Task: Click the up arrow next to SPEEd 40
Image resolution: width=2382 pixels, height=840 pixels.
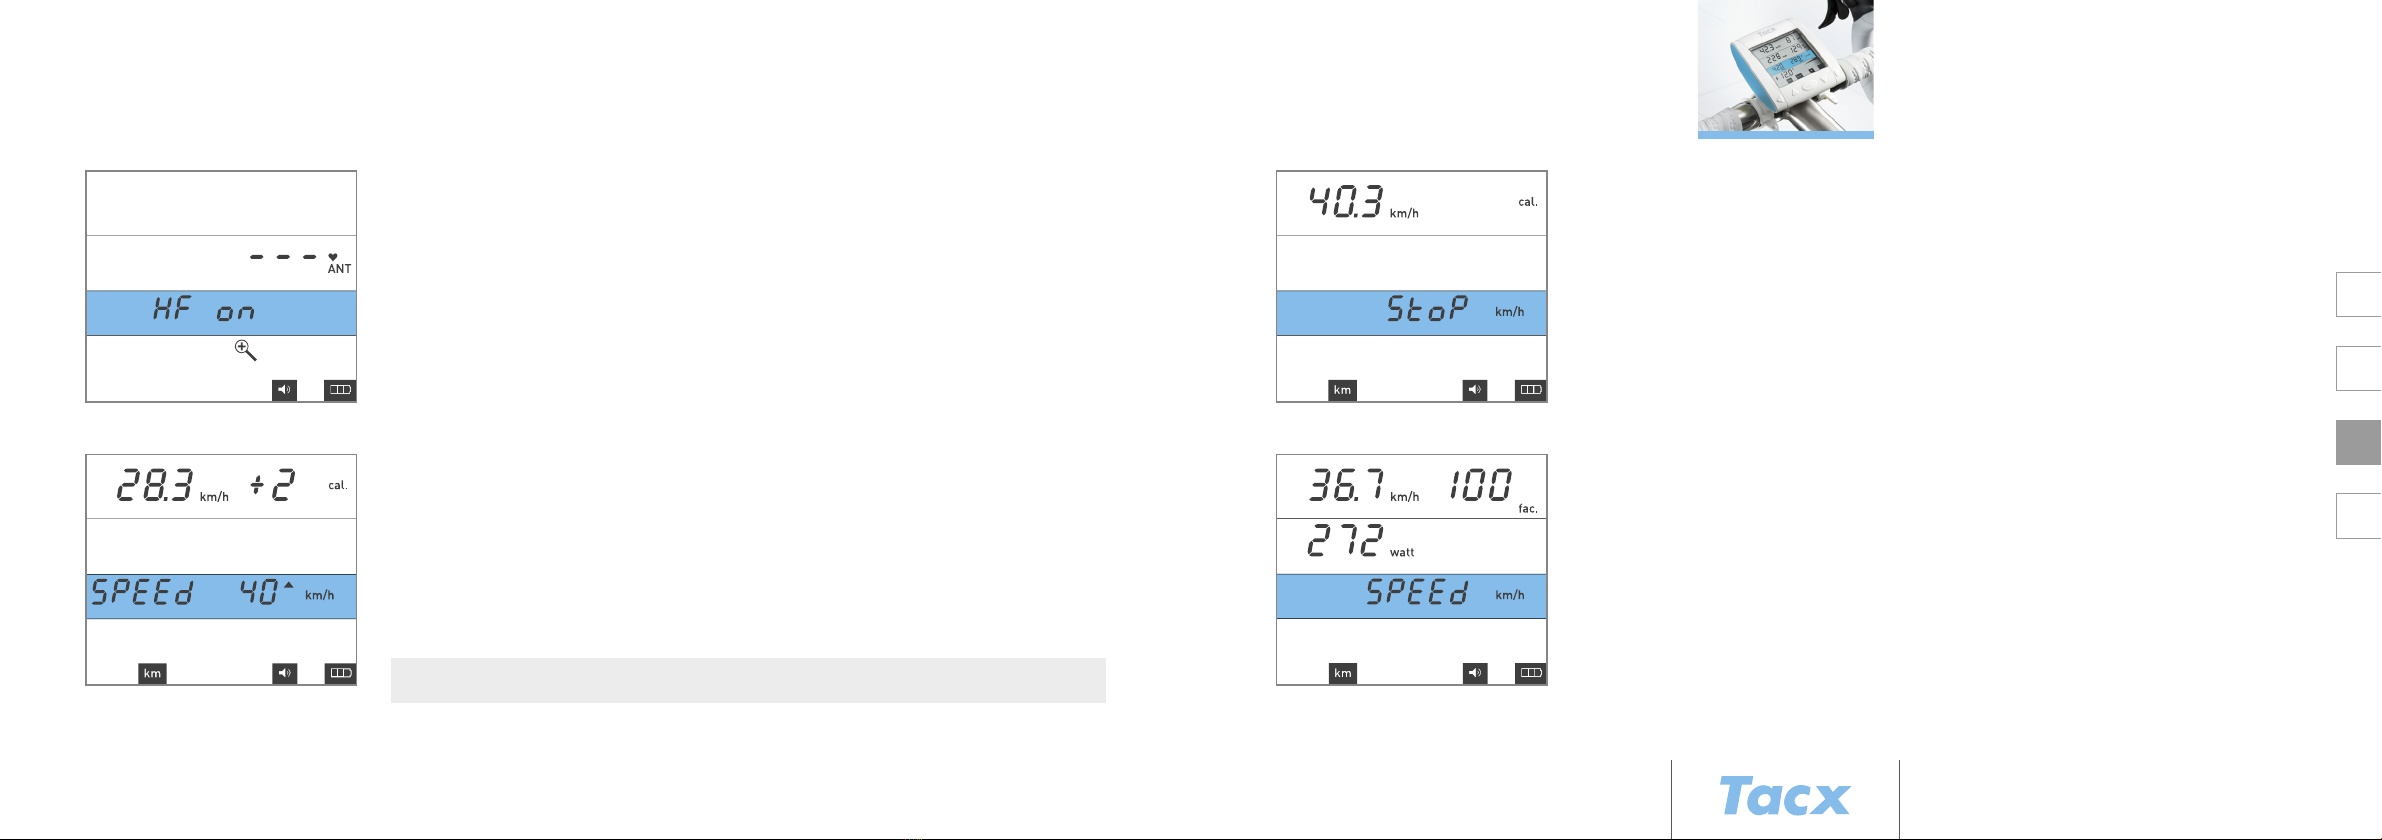Action: coord(289,585)
